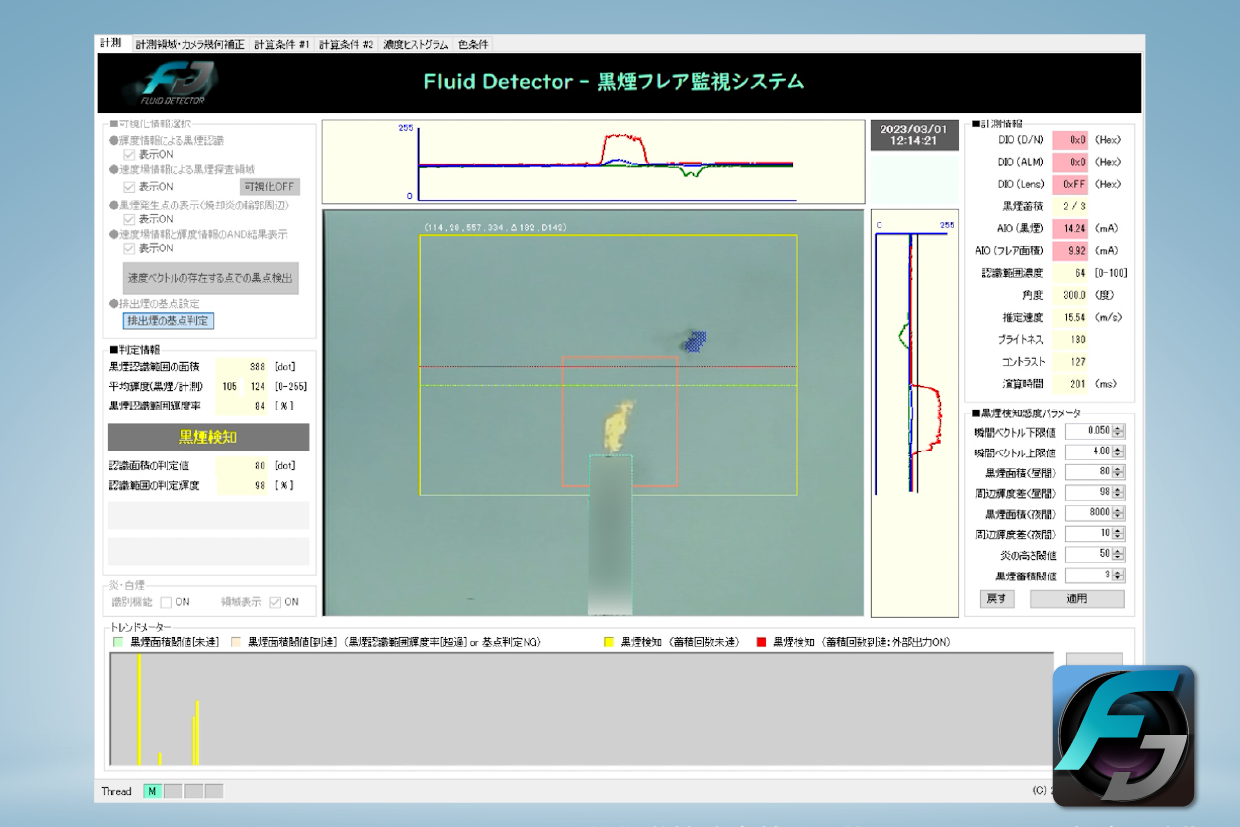Screen dimensions: 1240x827
Task: Toggle 表示ON under 輝度情報による黒煙認識
Action: click(x=130, y=155)
